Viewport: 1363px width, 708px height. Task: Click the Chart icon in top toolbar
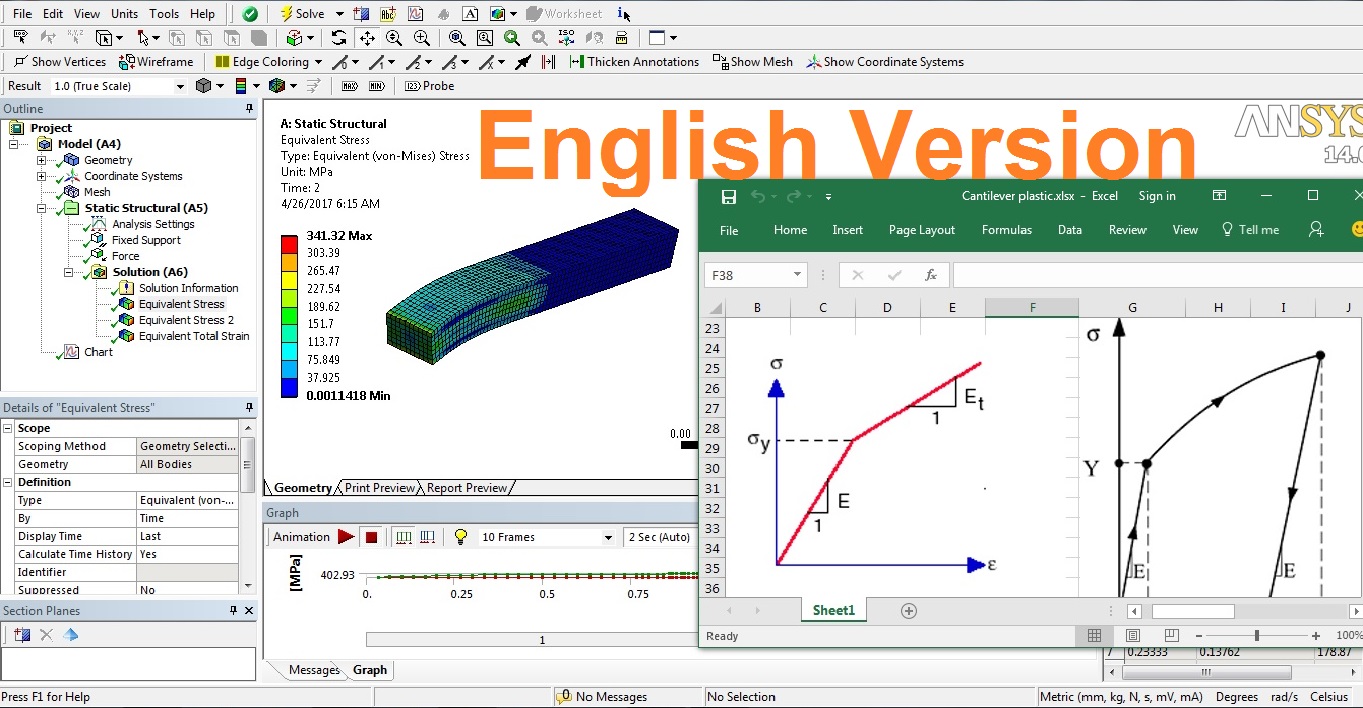coord(415,14)
